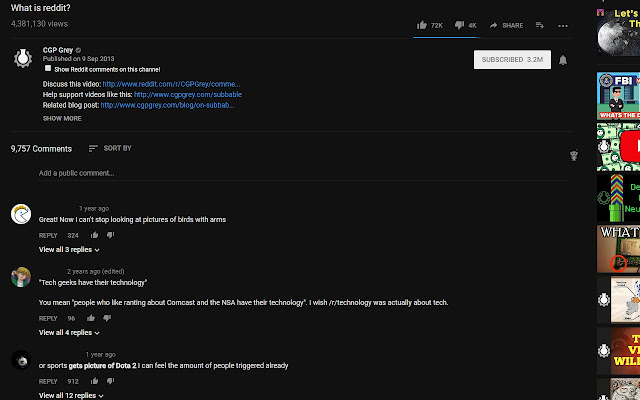
Task: Expand View all 4 replies
Action: [69, 333]
